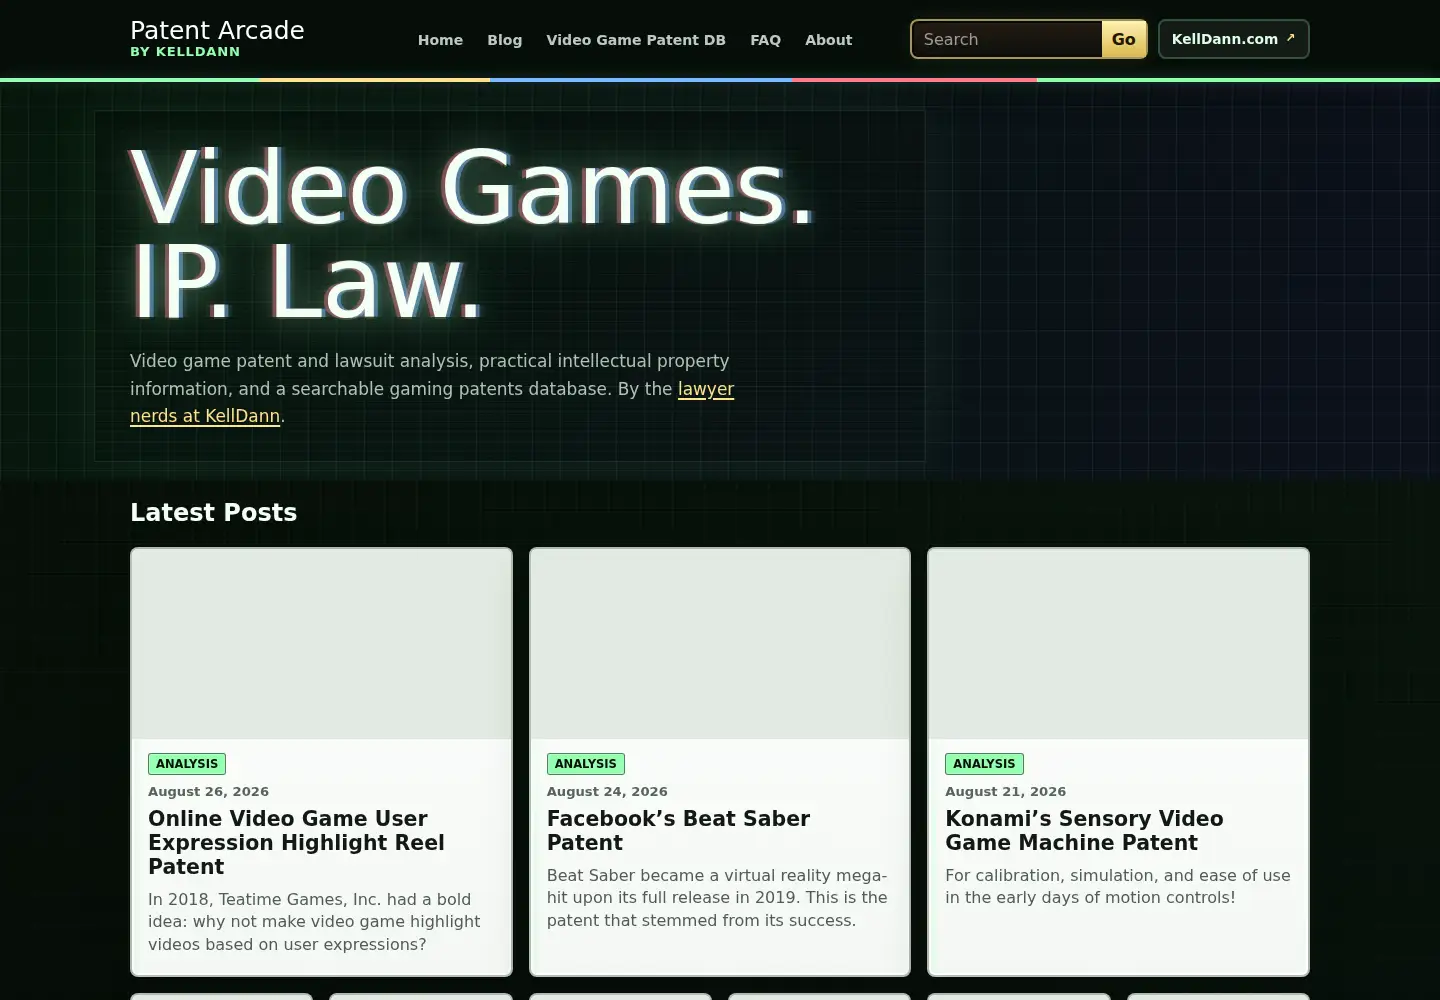The width and height of the screenshot is (1440, 1000).
Task: Open the Patent Arcade site logo
Action: point(217,39)
